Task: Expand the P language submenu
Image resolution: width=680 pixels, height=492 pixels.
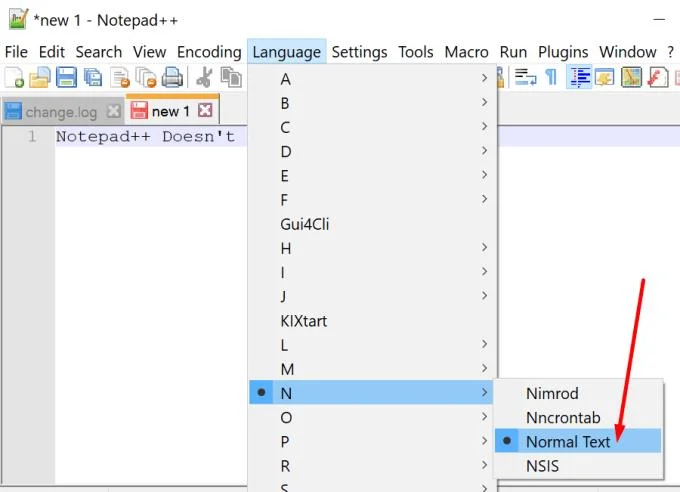Action: tap(372, 442)
